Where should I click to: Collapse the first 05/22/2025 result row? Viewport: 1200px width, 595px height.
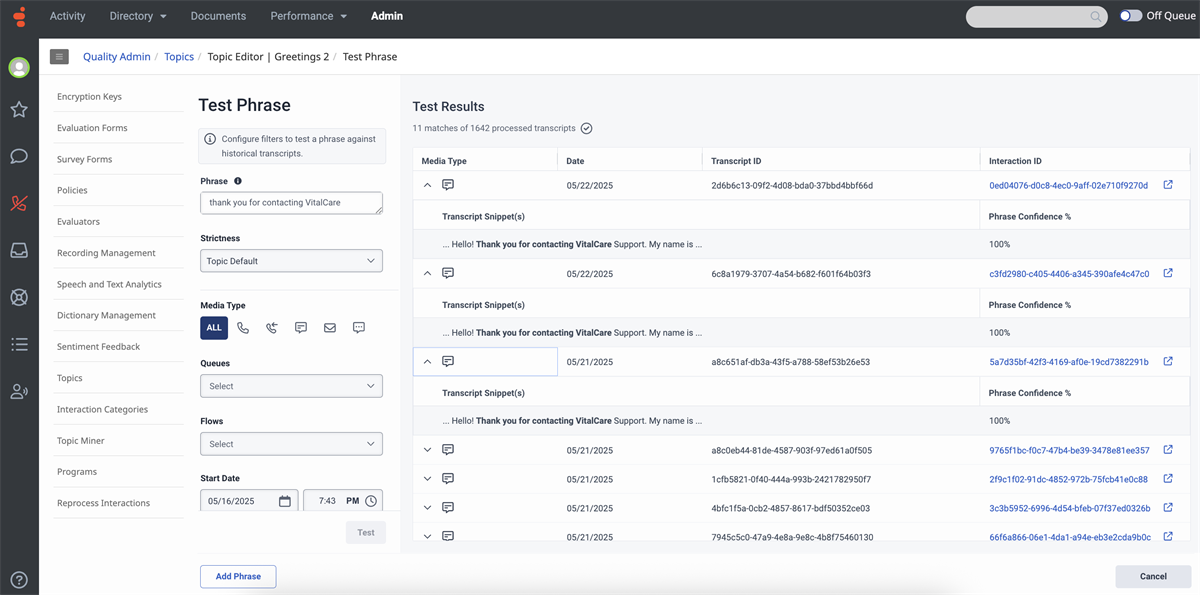pos(428,185)
